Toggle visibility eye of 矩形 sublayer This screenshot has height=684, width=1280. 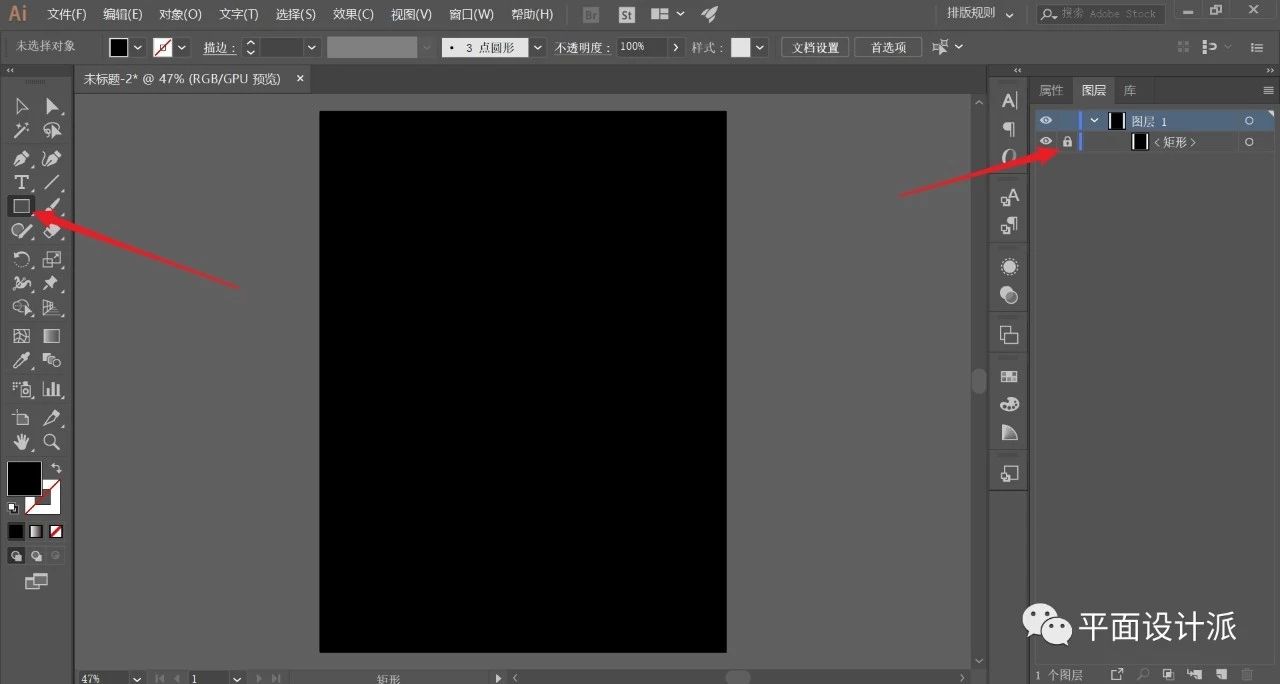click(x=1046, y=142)
